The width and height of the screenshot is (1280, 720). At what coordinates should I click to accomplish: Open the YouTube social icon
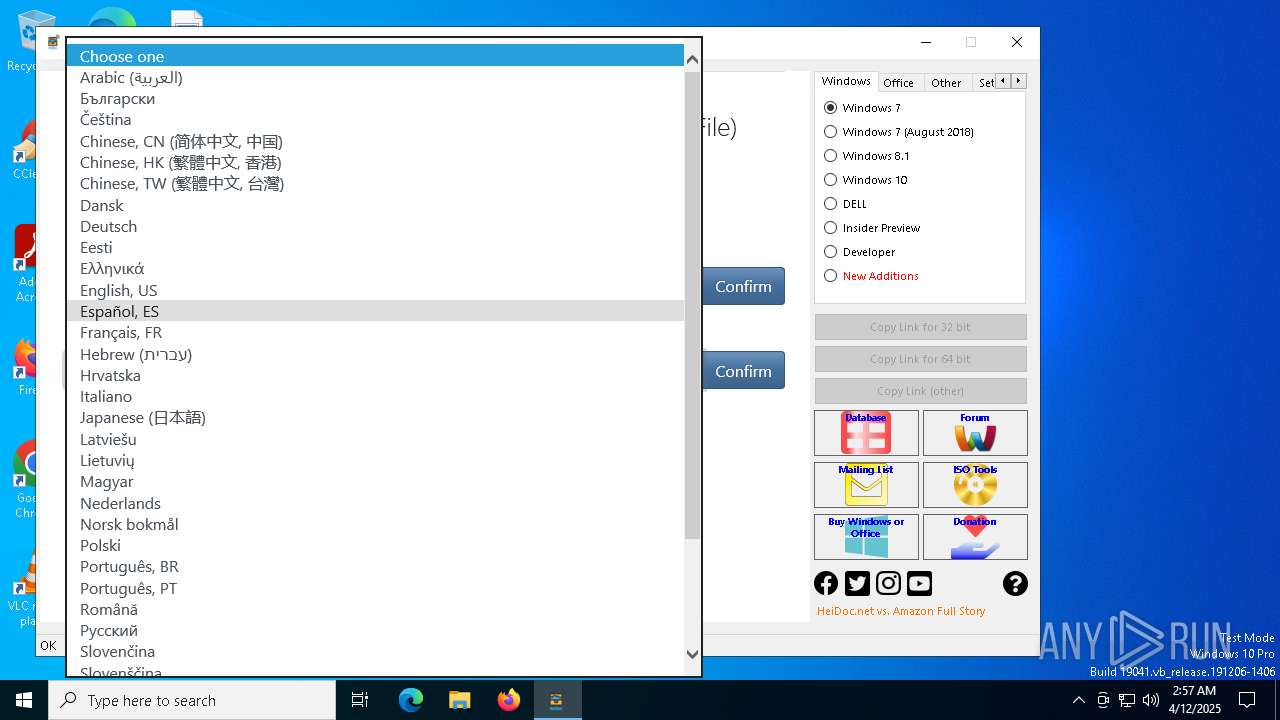(919, 583)
